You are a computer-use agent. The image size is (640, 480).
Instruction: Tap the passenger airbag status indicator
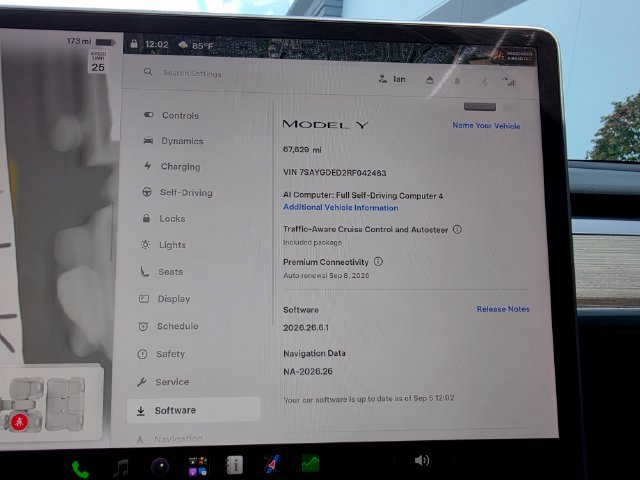[x=513, y=56]
